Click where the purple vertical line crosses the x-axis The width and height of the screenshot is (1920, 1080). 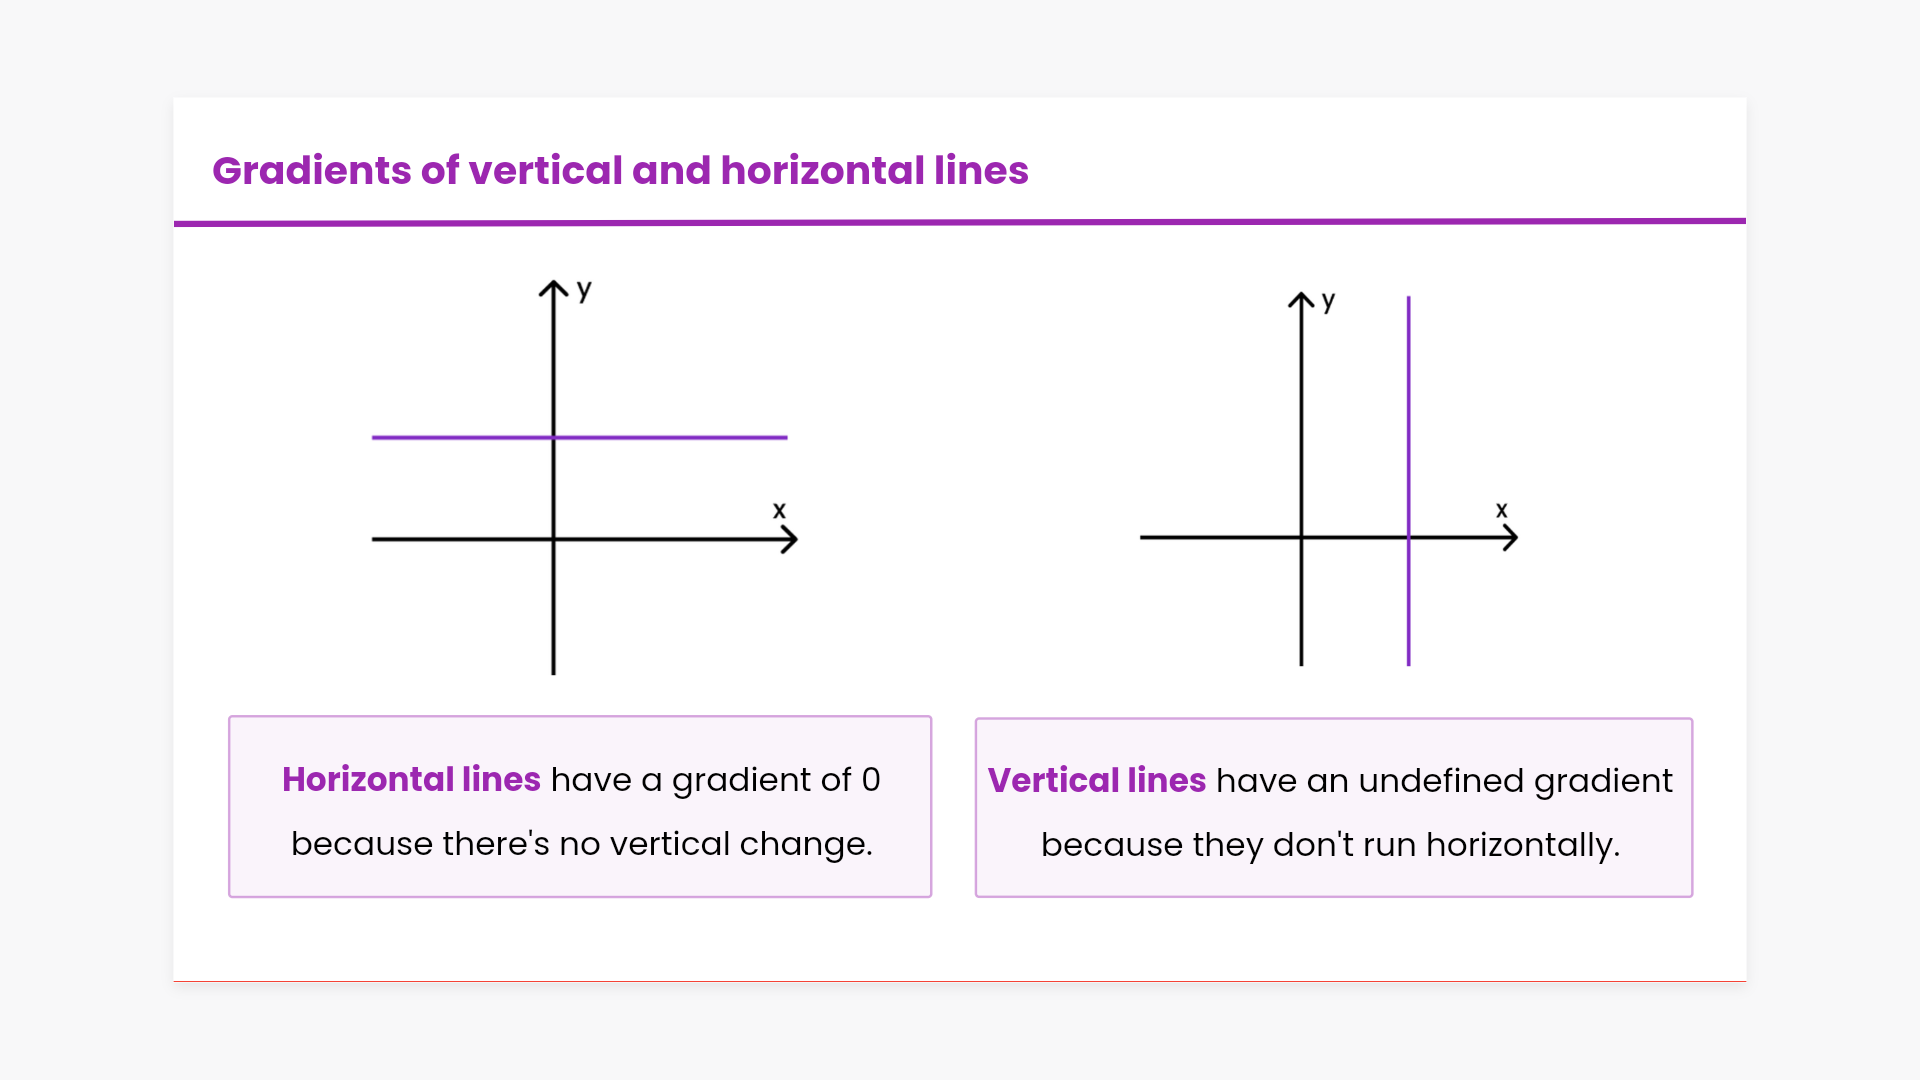(1408, 538)
